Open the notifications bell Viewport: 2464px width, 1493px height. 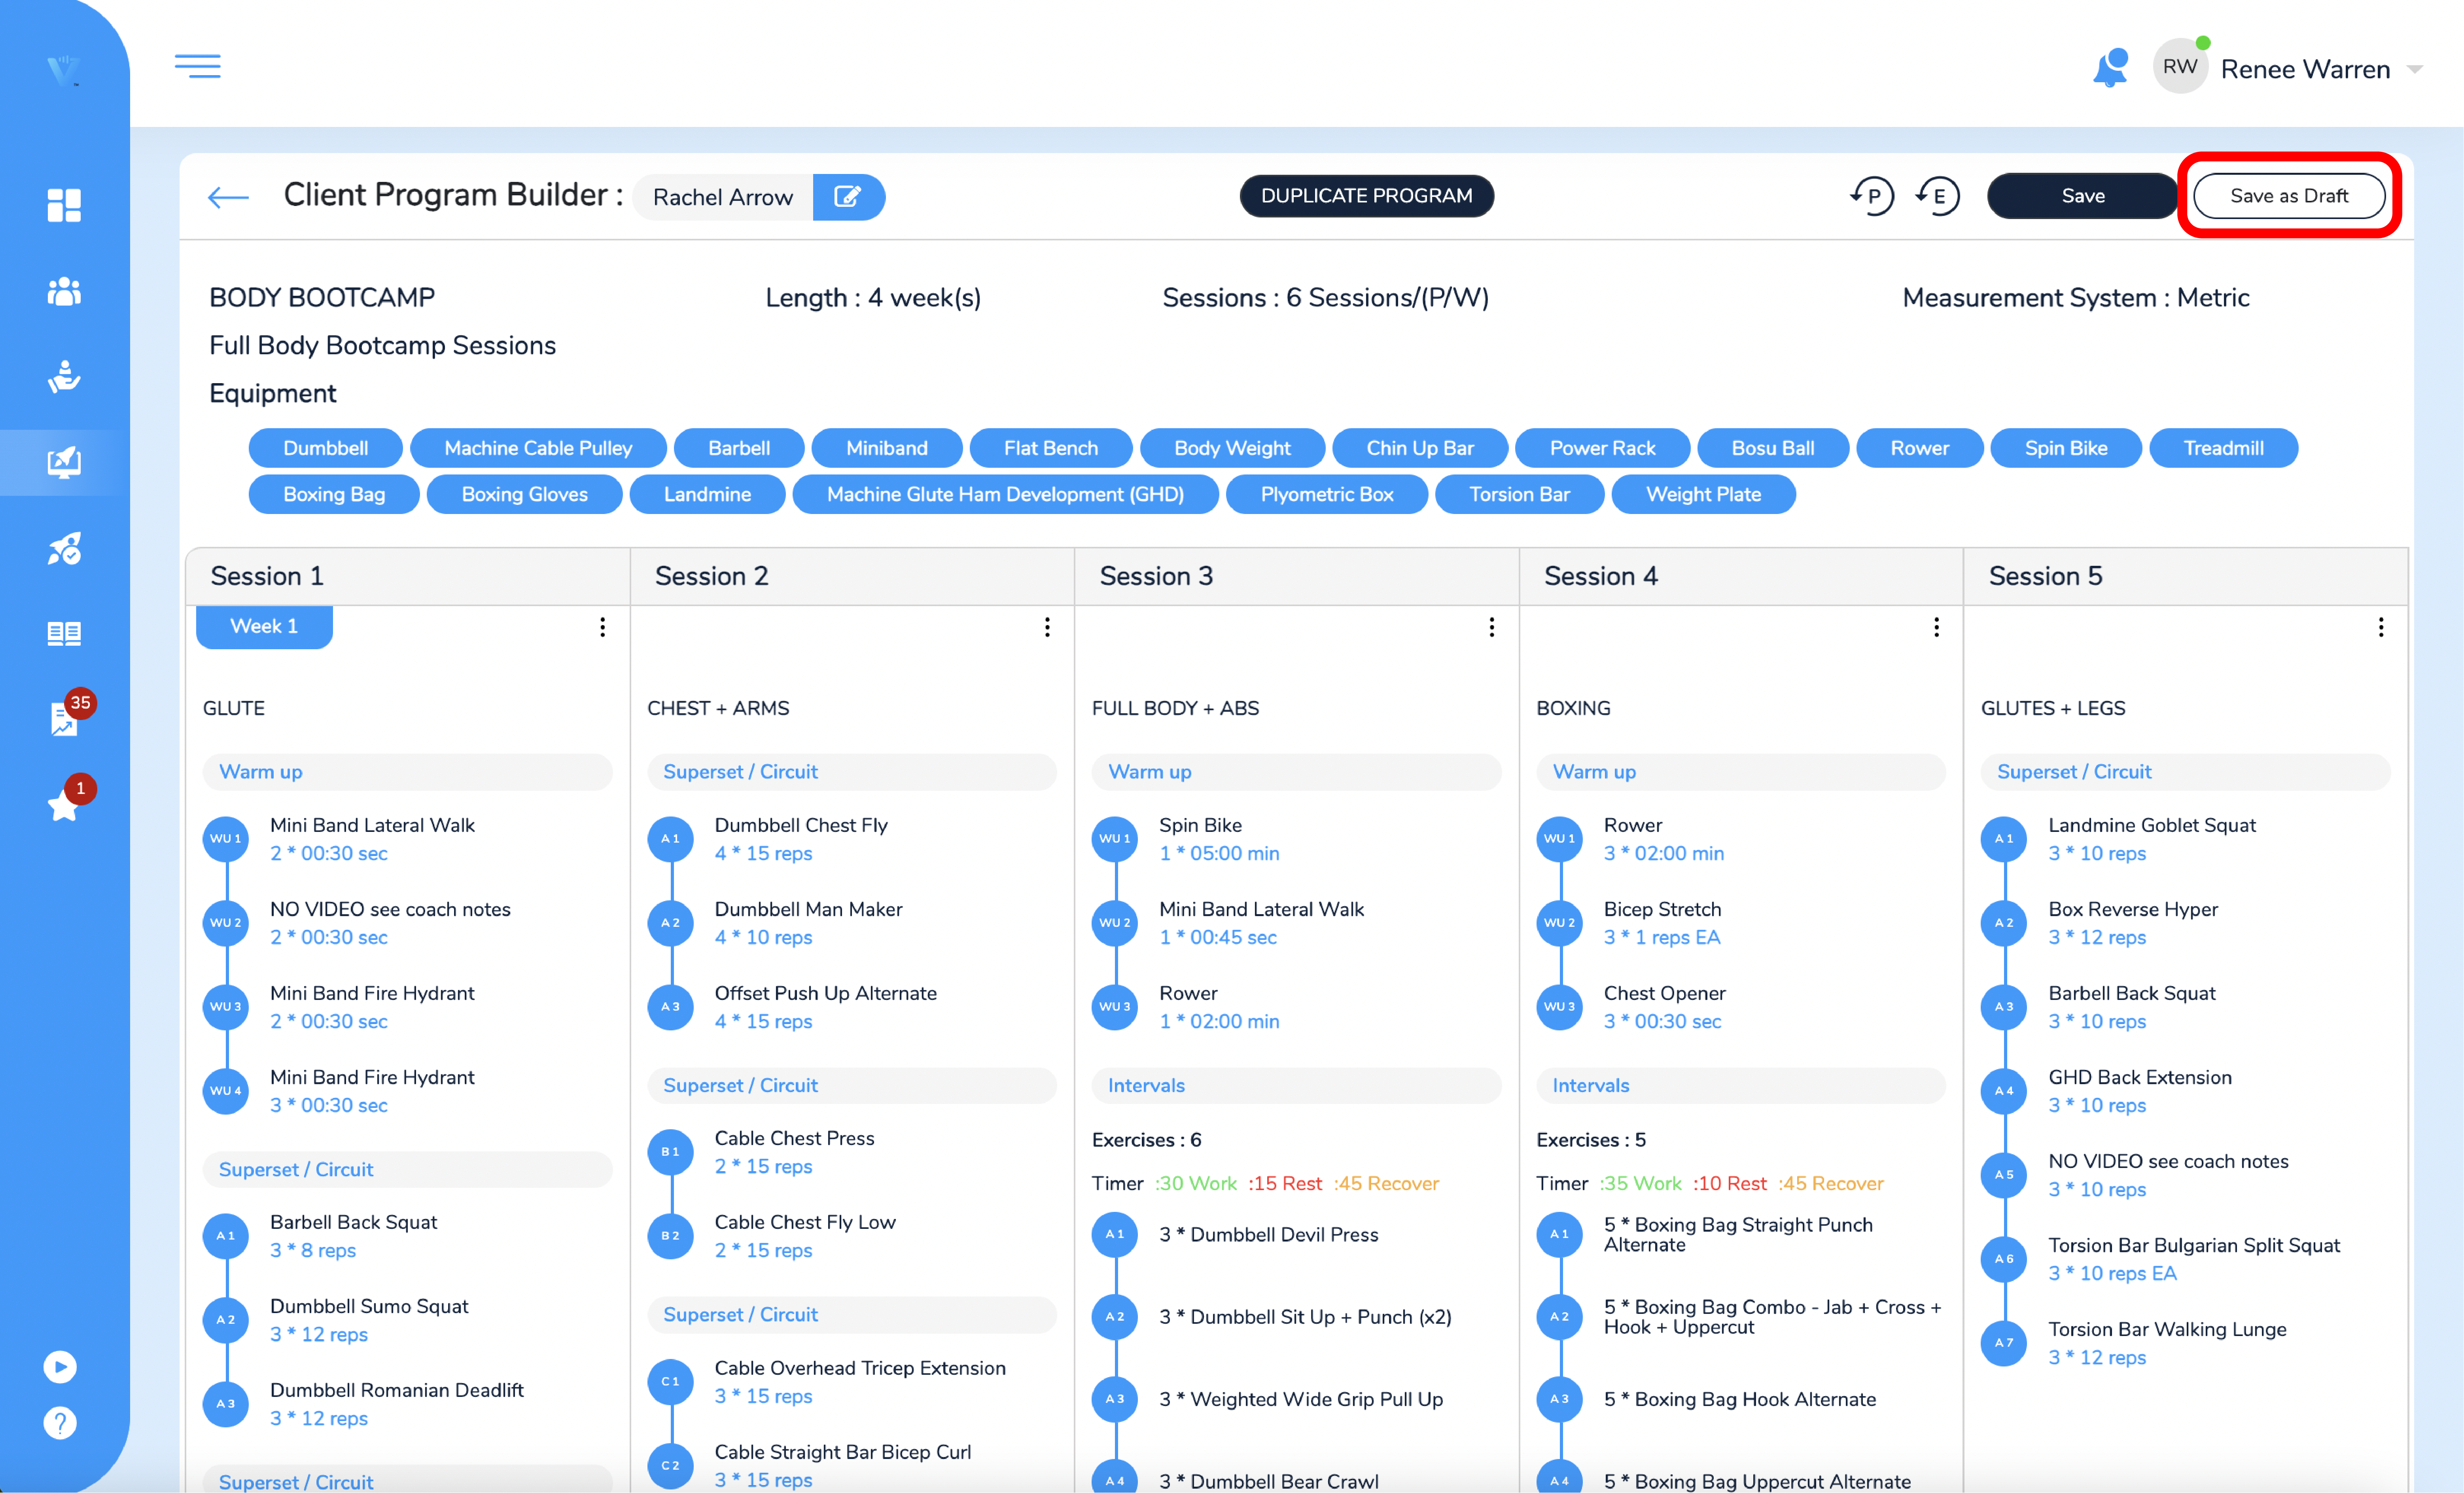pos(2110,68)
